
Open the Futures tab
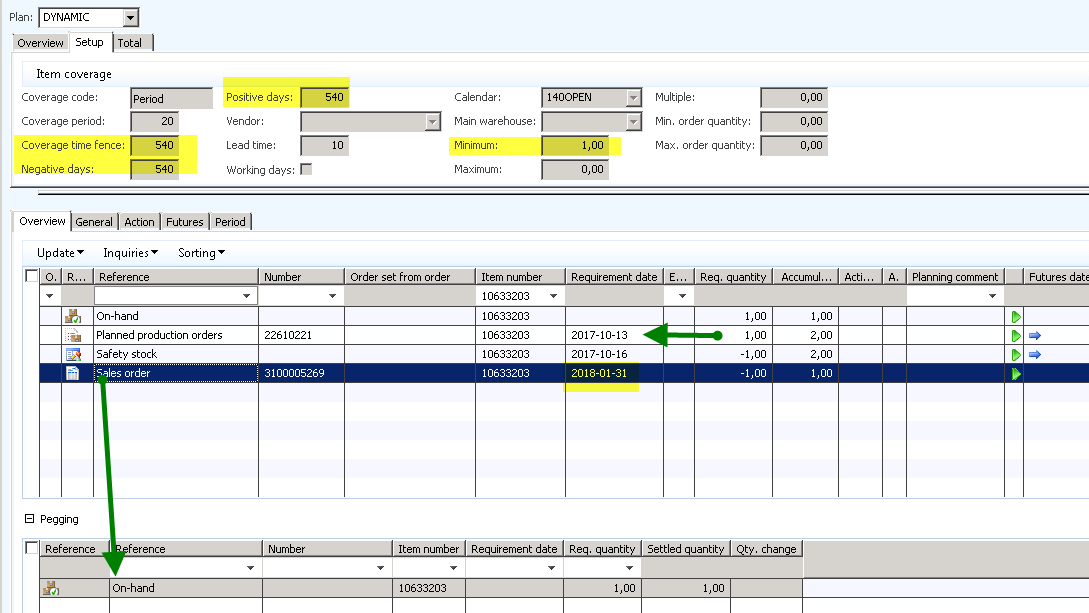pos(185,222)
